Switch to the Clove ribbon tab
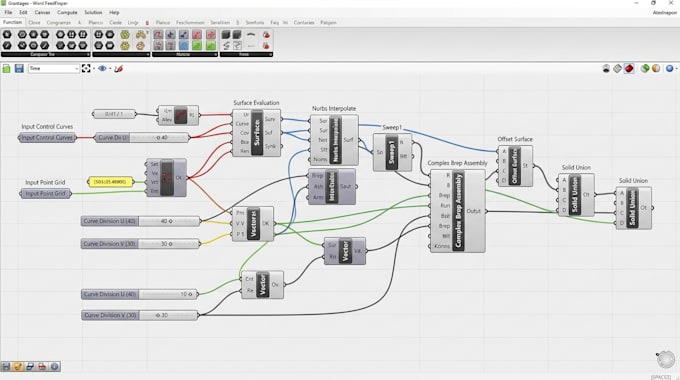The height and width of the screenshot is (380, 680). pyautogui.click(x=34, y=23)
